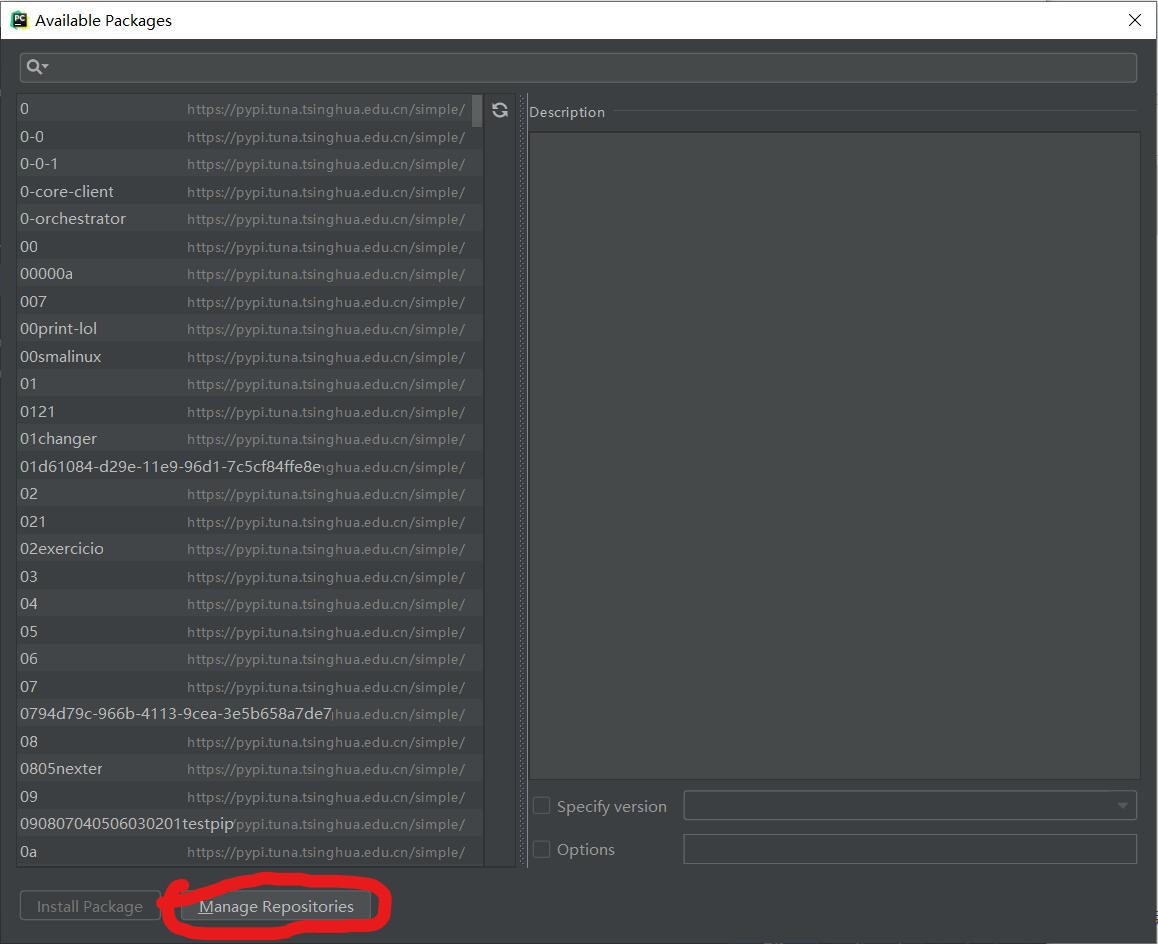Image resolution: width=1158 pixels, height=944 pixels.
Task: Click the refresh packages list icon
Action: click(500, 110)
